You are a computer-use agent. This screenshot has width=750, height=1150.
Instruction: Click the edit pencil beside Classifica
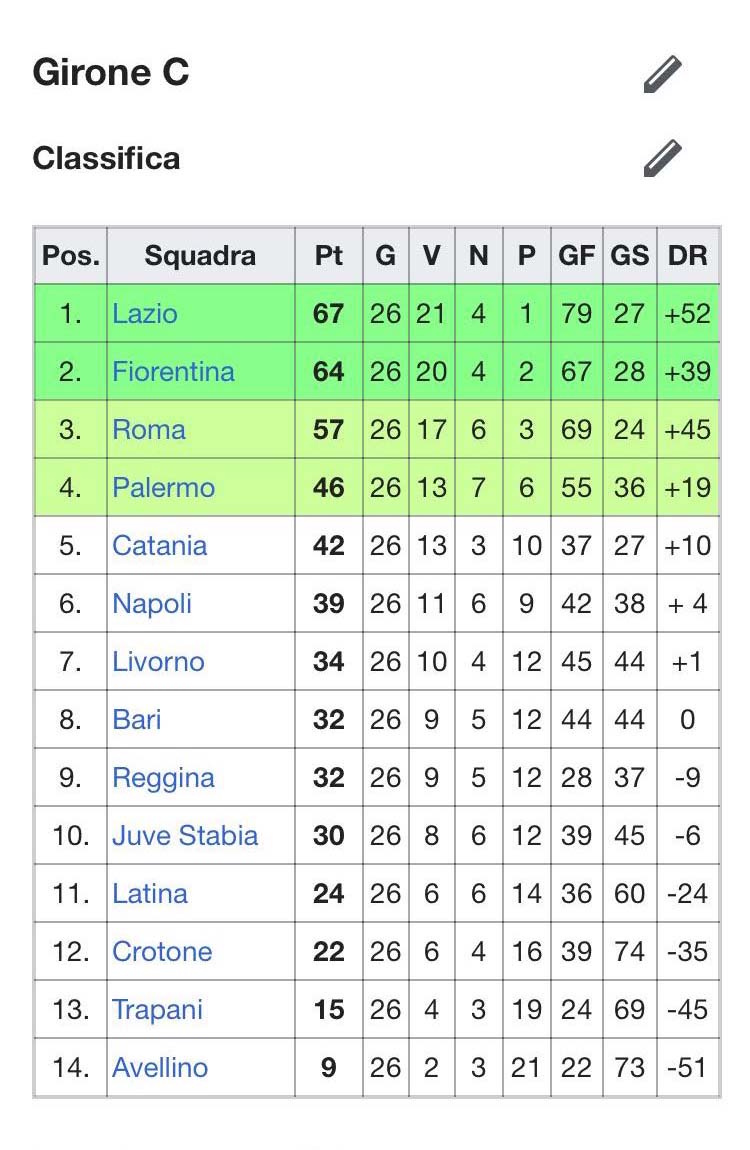coord(662,158)
